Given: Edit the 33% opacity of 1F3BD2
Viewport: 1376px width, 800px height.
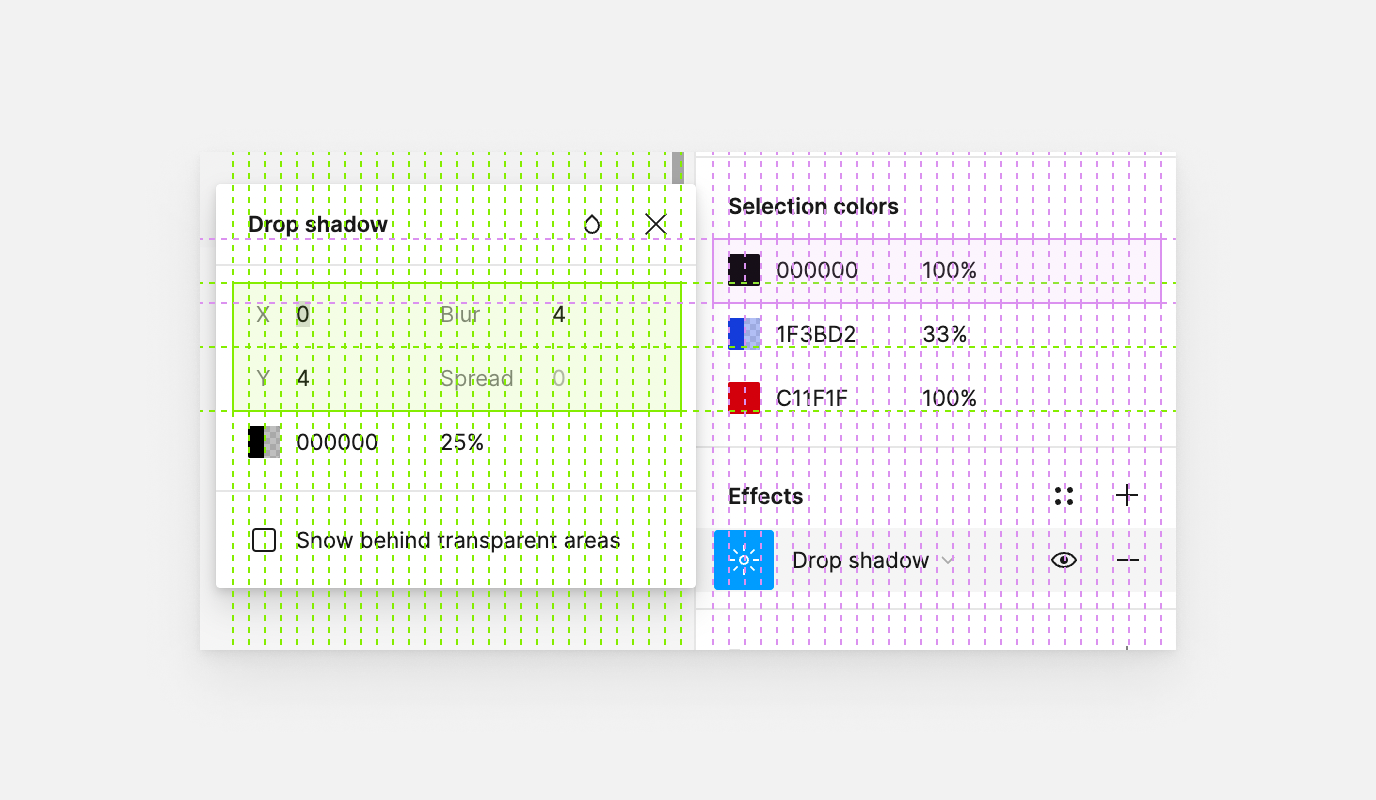Looking at the screenshot, I should [945, 334].
